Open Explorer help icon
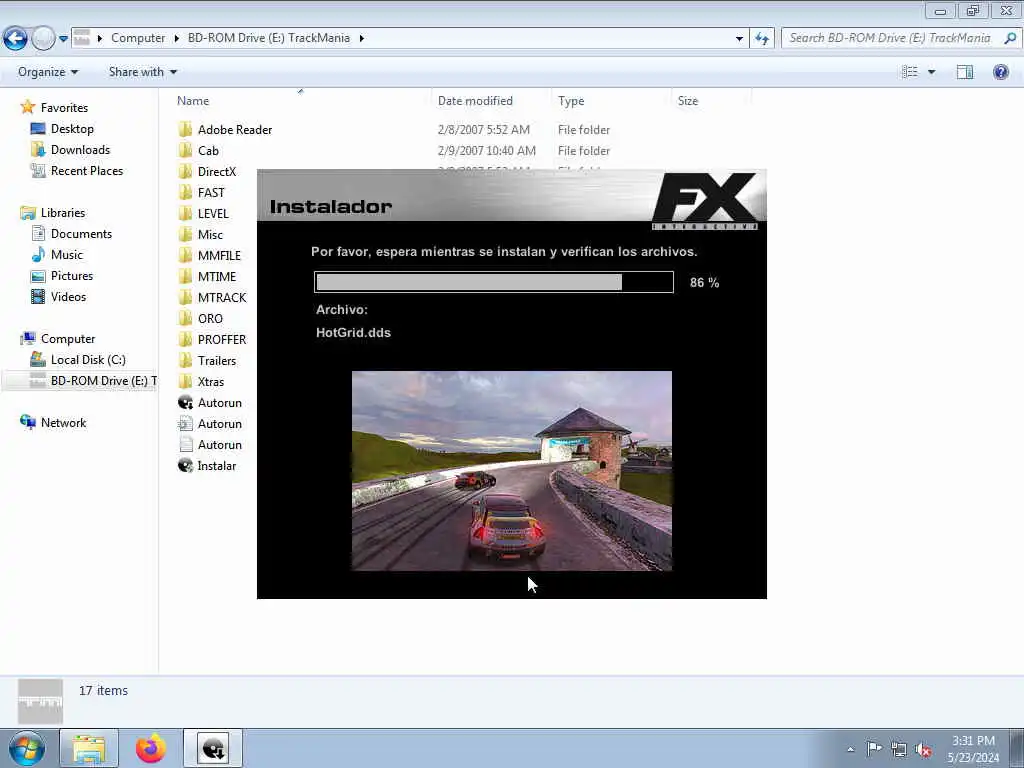Viewport: 1024px width, 768px height. click(1000, 72)
